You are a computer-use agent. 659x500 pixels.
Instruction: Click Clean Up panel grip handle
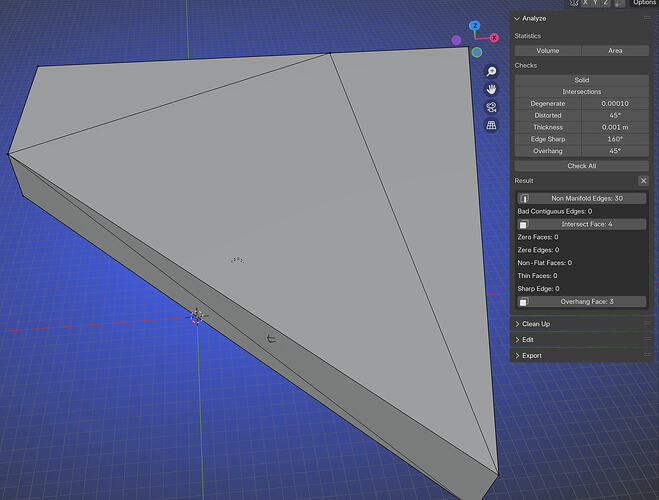[x=647, y=324]
